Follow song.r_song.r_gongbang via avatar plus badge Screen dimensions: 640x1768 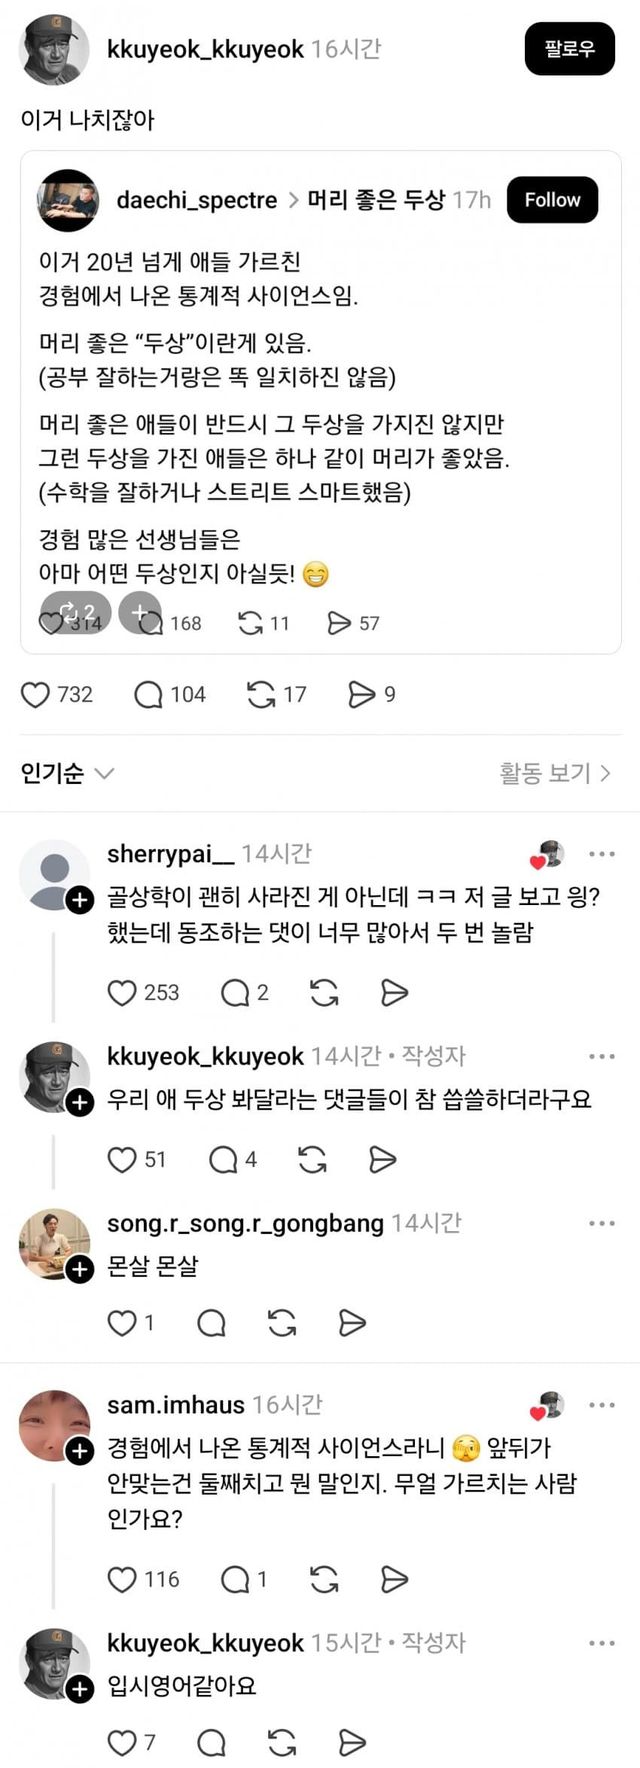pos(80,1269)
